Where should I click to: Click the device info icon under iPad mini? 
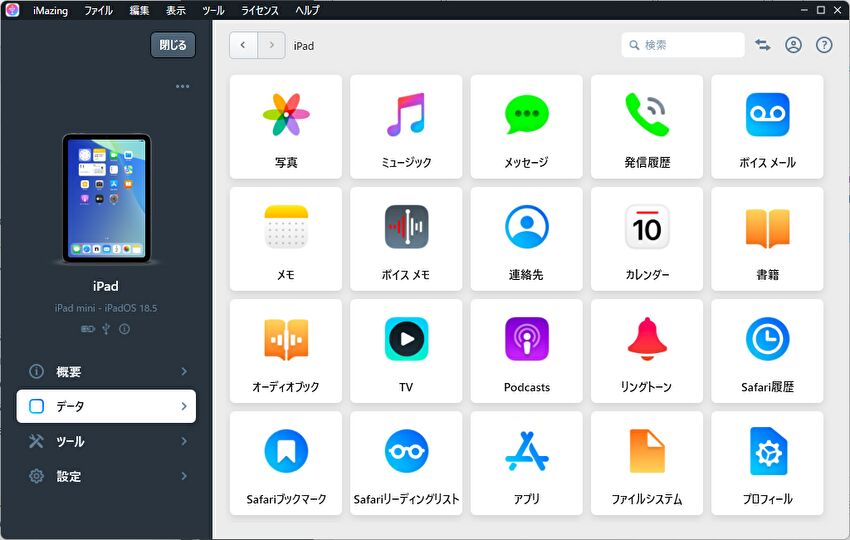[124, 329]
